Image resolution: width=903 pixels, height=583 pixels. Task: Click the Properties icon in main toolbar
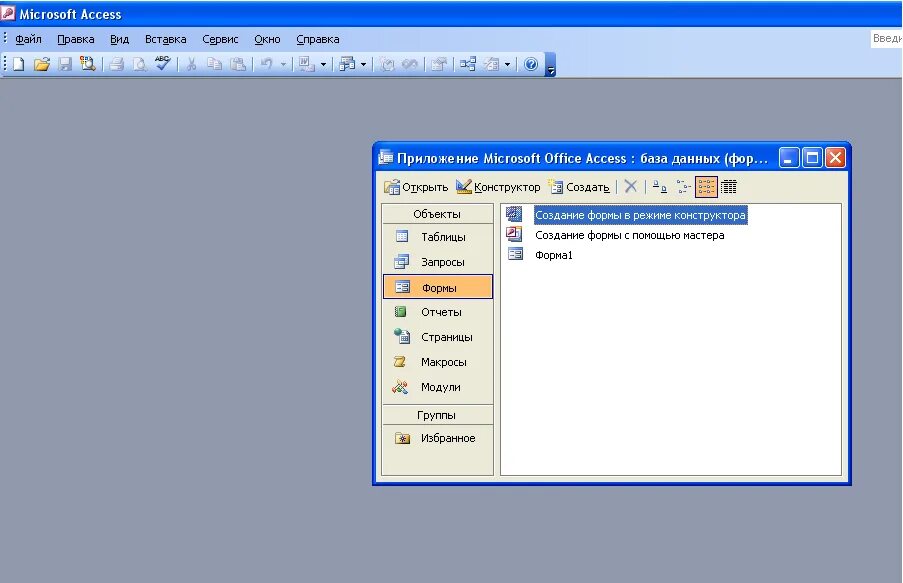pos(439,64)
